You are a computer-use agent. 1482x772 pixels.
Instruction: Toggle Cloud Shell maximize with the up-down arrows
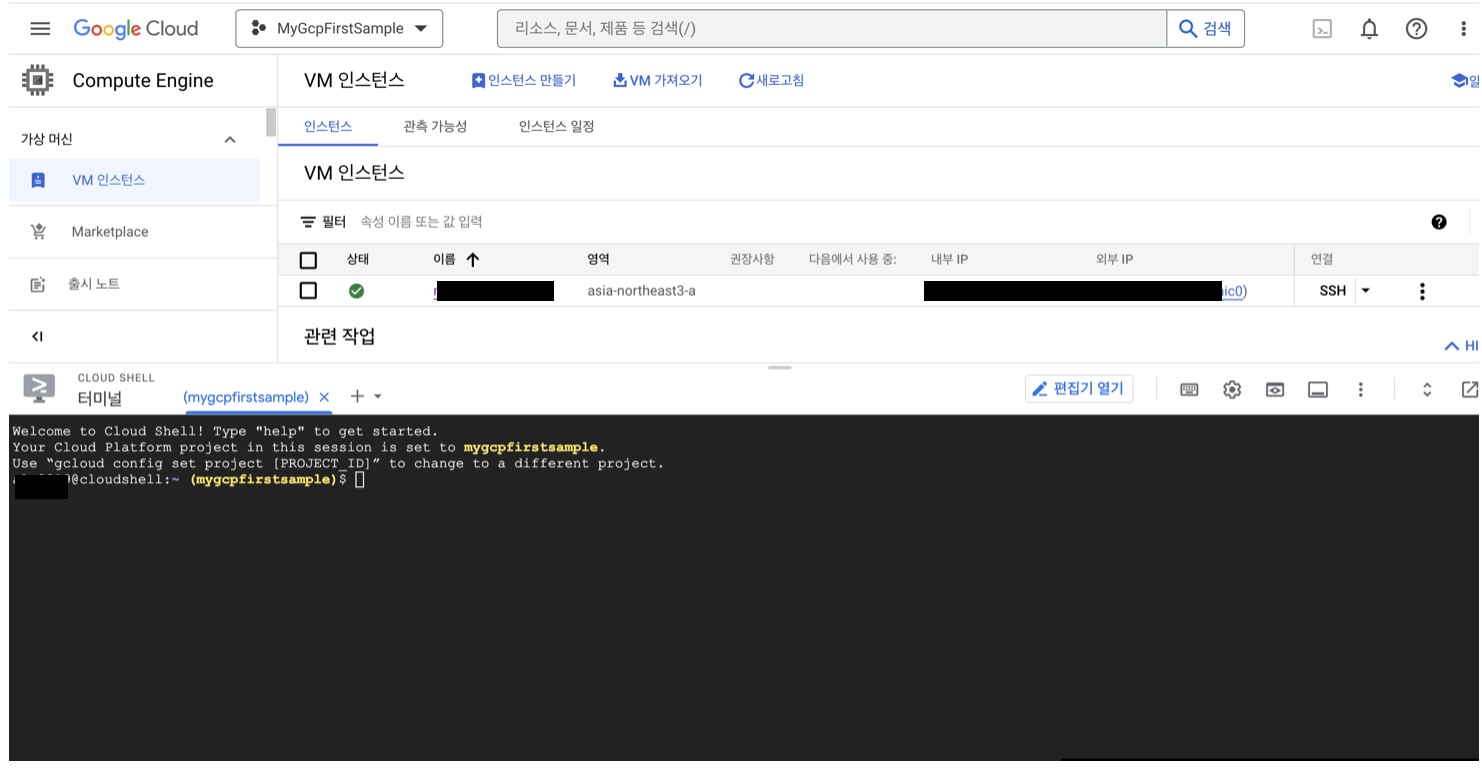[x=1427, y=390]
